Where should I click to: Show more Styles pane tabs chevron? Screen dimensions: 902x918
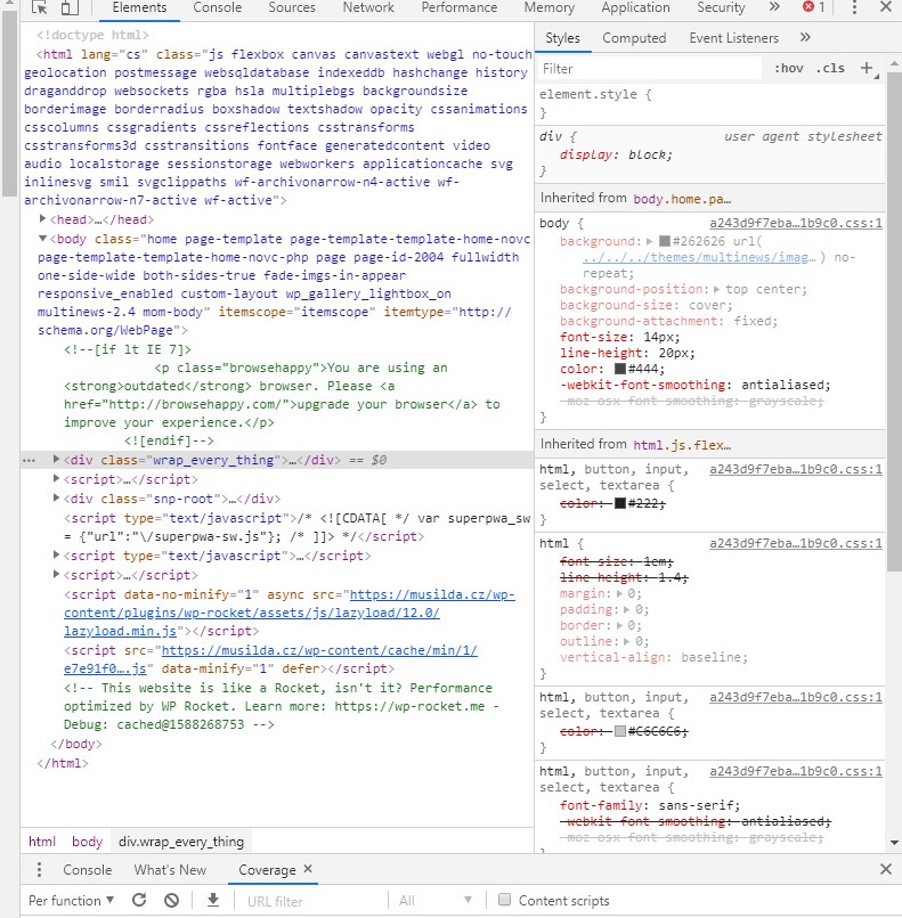(x=805, y=37)
